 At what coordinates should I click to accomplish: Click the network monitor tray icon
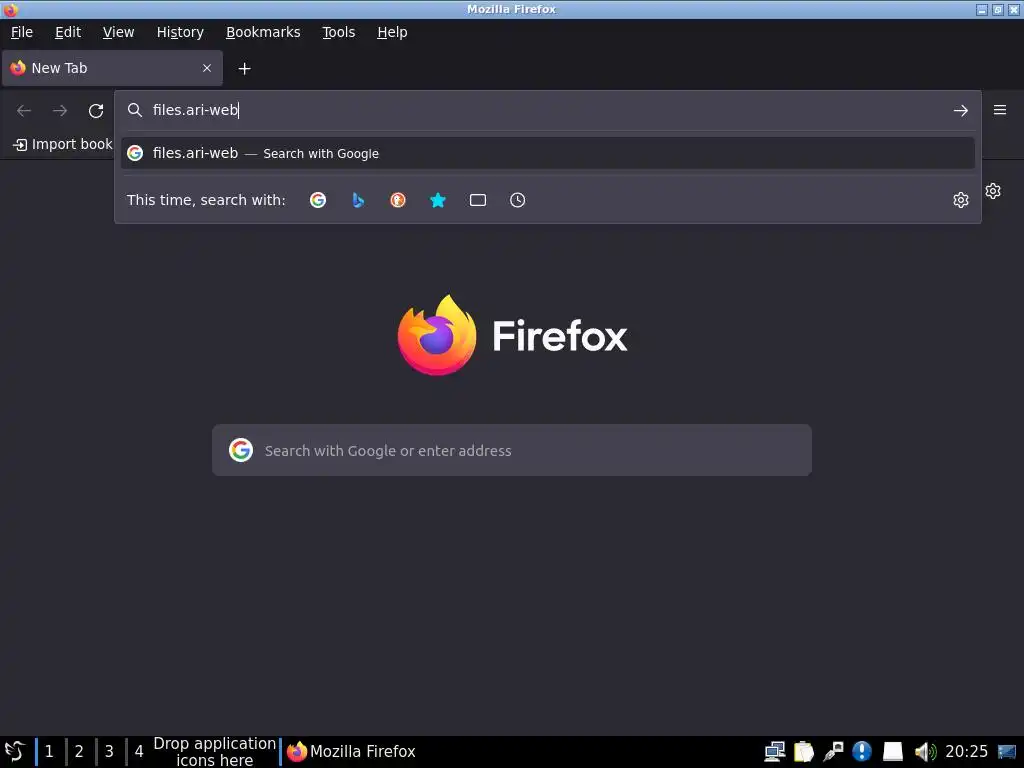(775, 752)
